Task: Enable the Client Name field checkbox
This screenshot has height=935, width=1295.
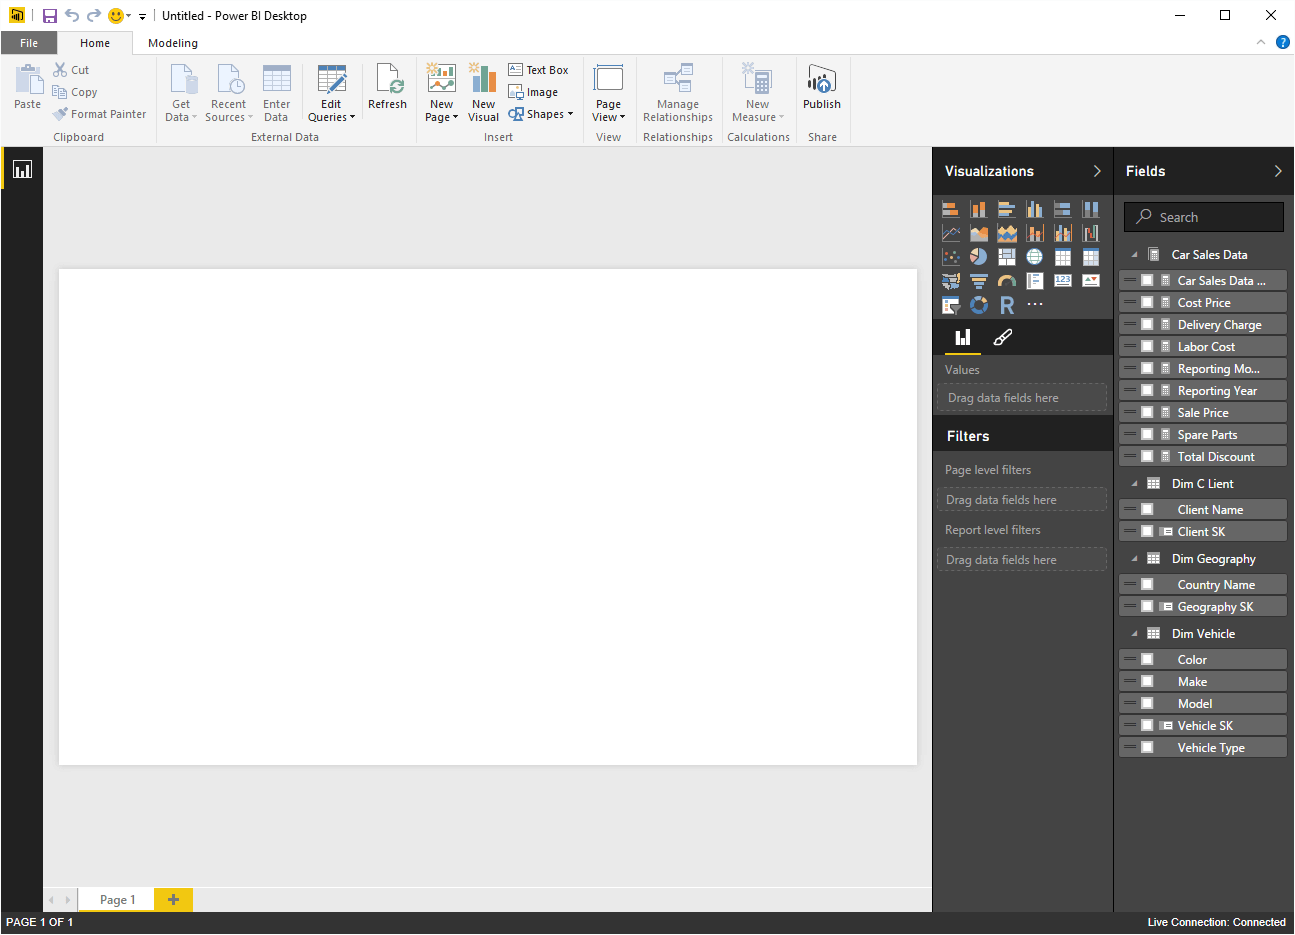Action: pyautogui.click(x=1147, y=510)
